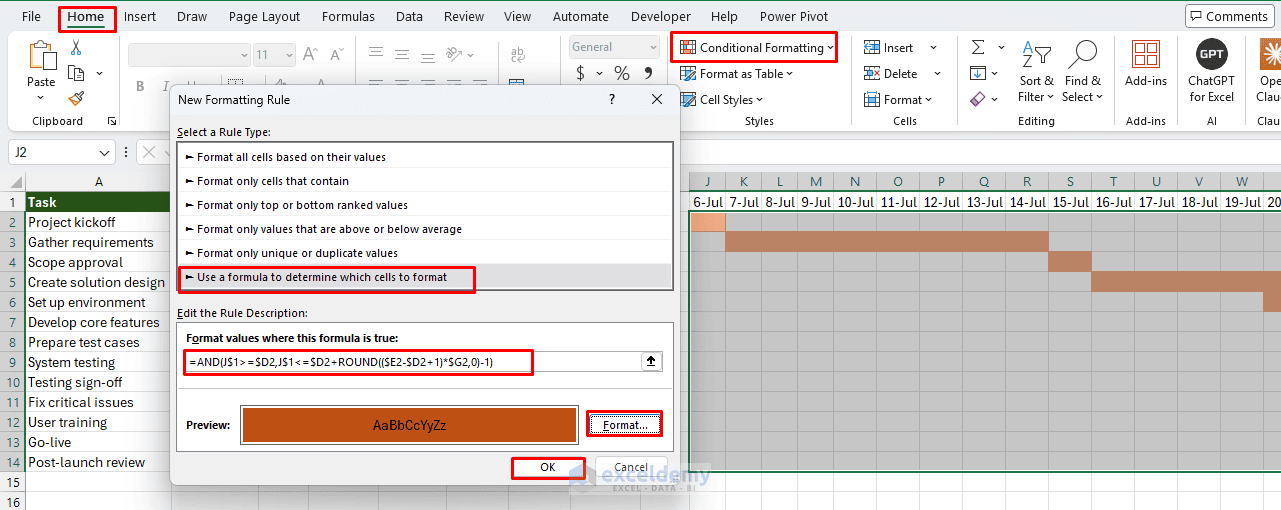
Task: Select the Format Painter brush icon
Action: pos(76,98)
